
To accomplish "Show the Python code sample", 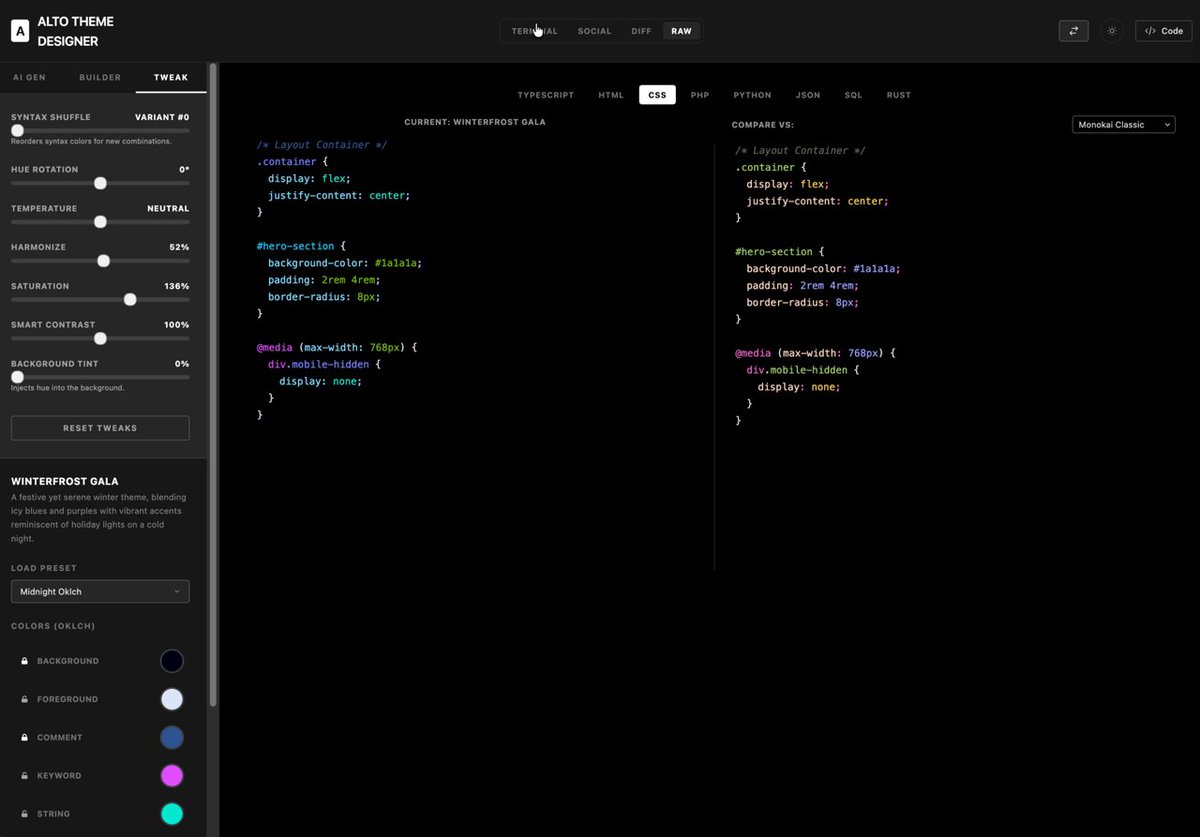I will click(x=752, y=95).
